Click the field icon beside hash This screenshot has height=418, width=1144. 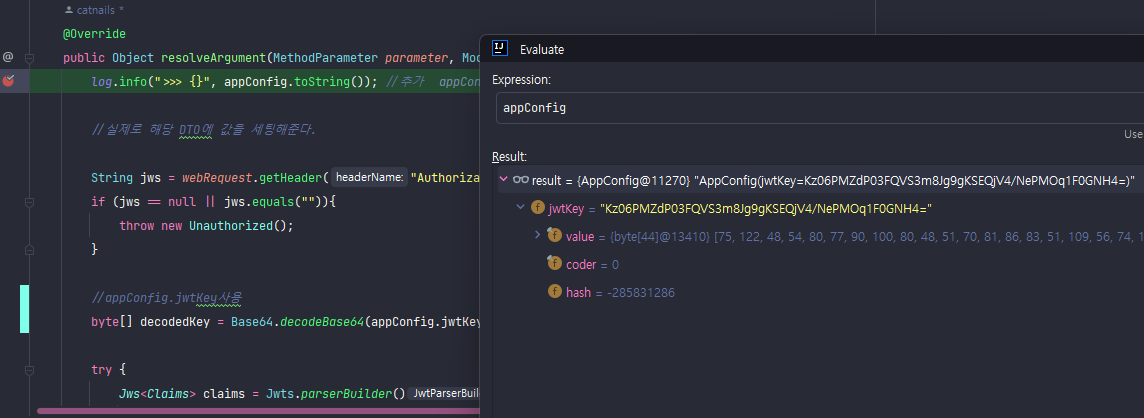pos(554,293)
